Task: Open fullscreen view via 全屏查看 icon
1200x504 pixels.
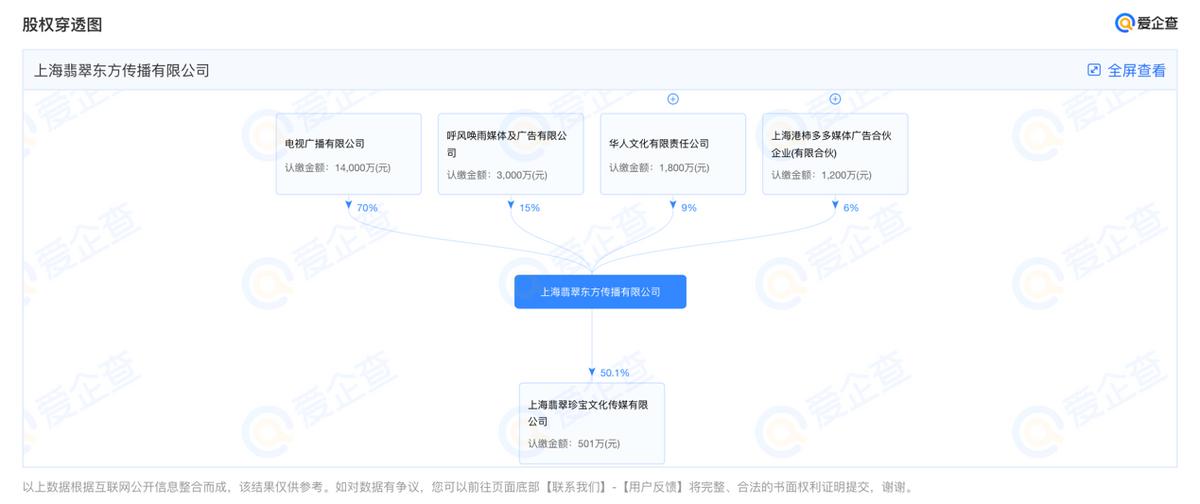Action: point(1094,70)
